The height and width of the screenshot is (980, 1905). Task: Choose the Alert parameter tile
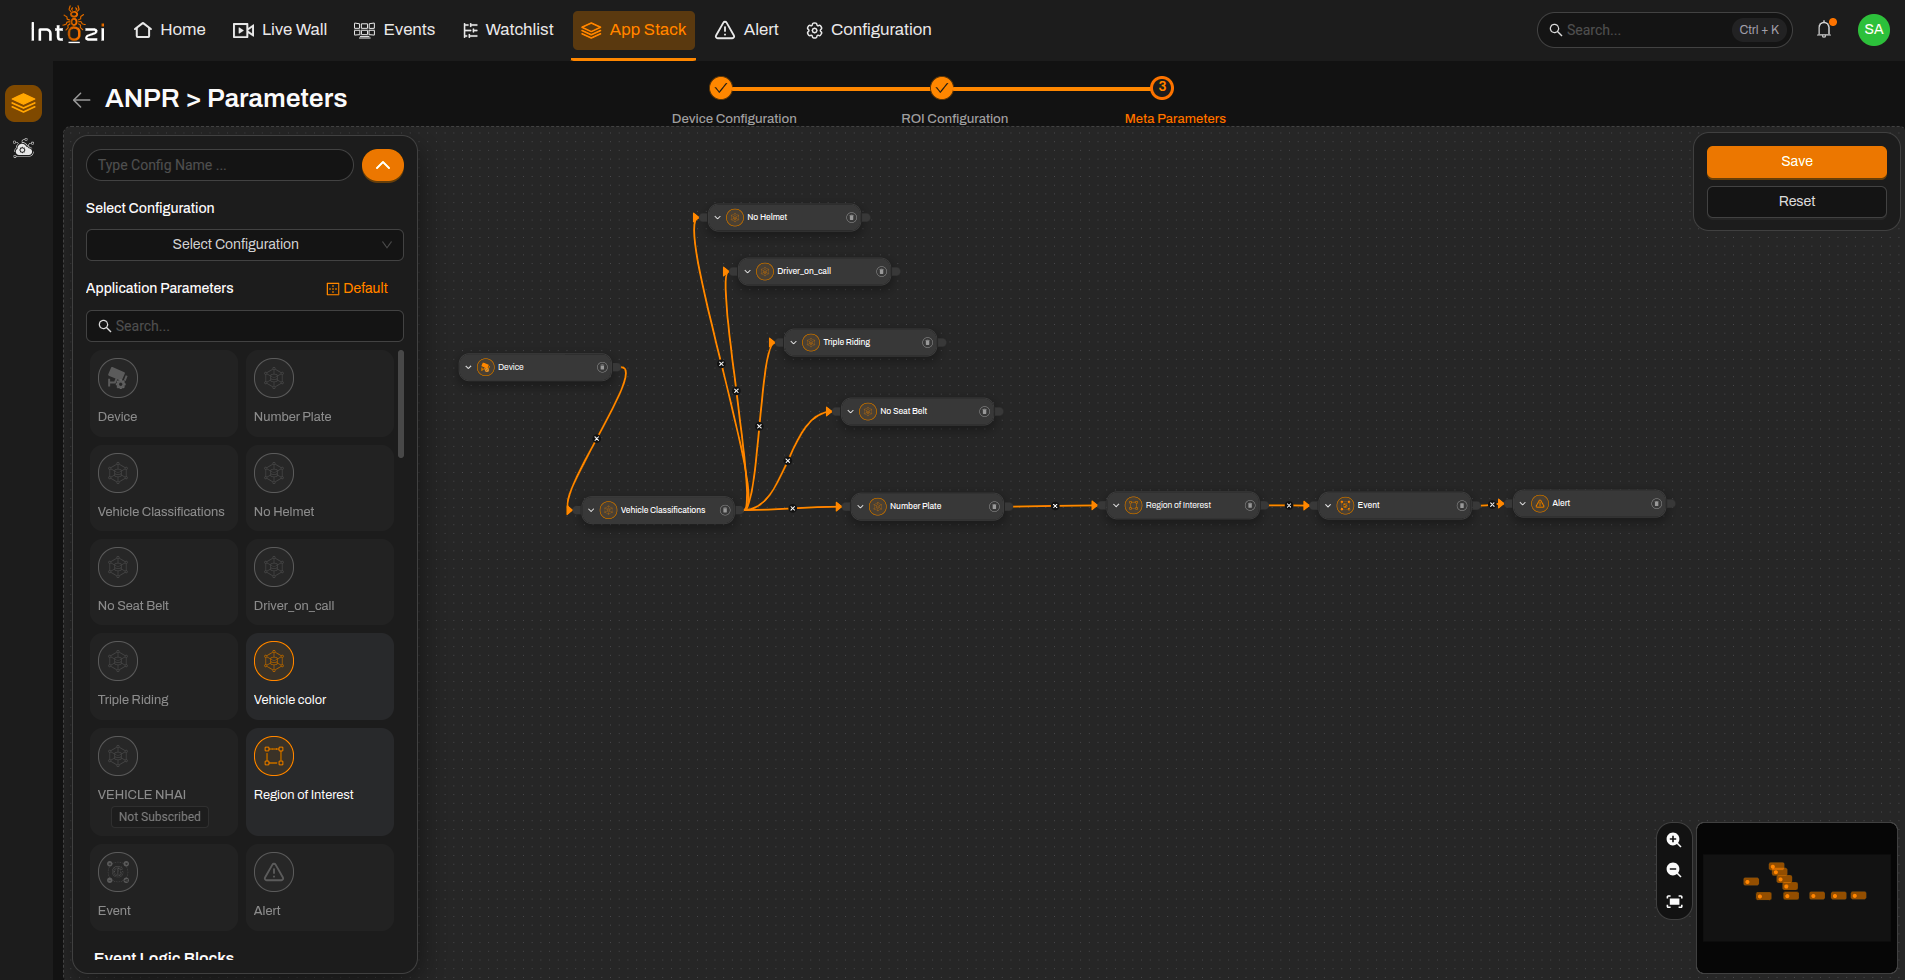[x=320, y=888]
